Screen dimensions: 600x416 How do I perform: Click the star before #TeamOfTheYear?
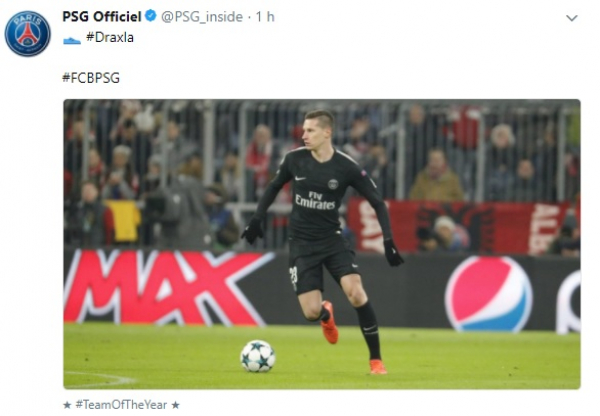(67, 405)
